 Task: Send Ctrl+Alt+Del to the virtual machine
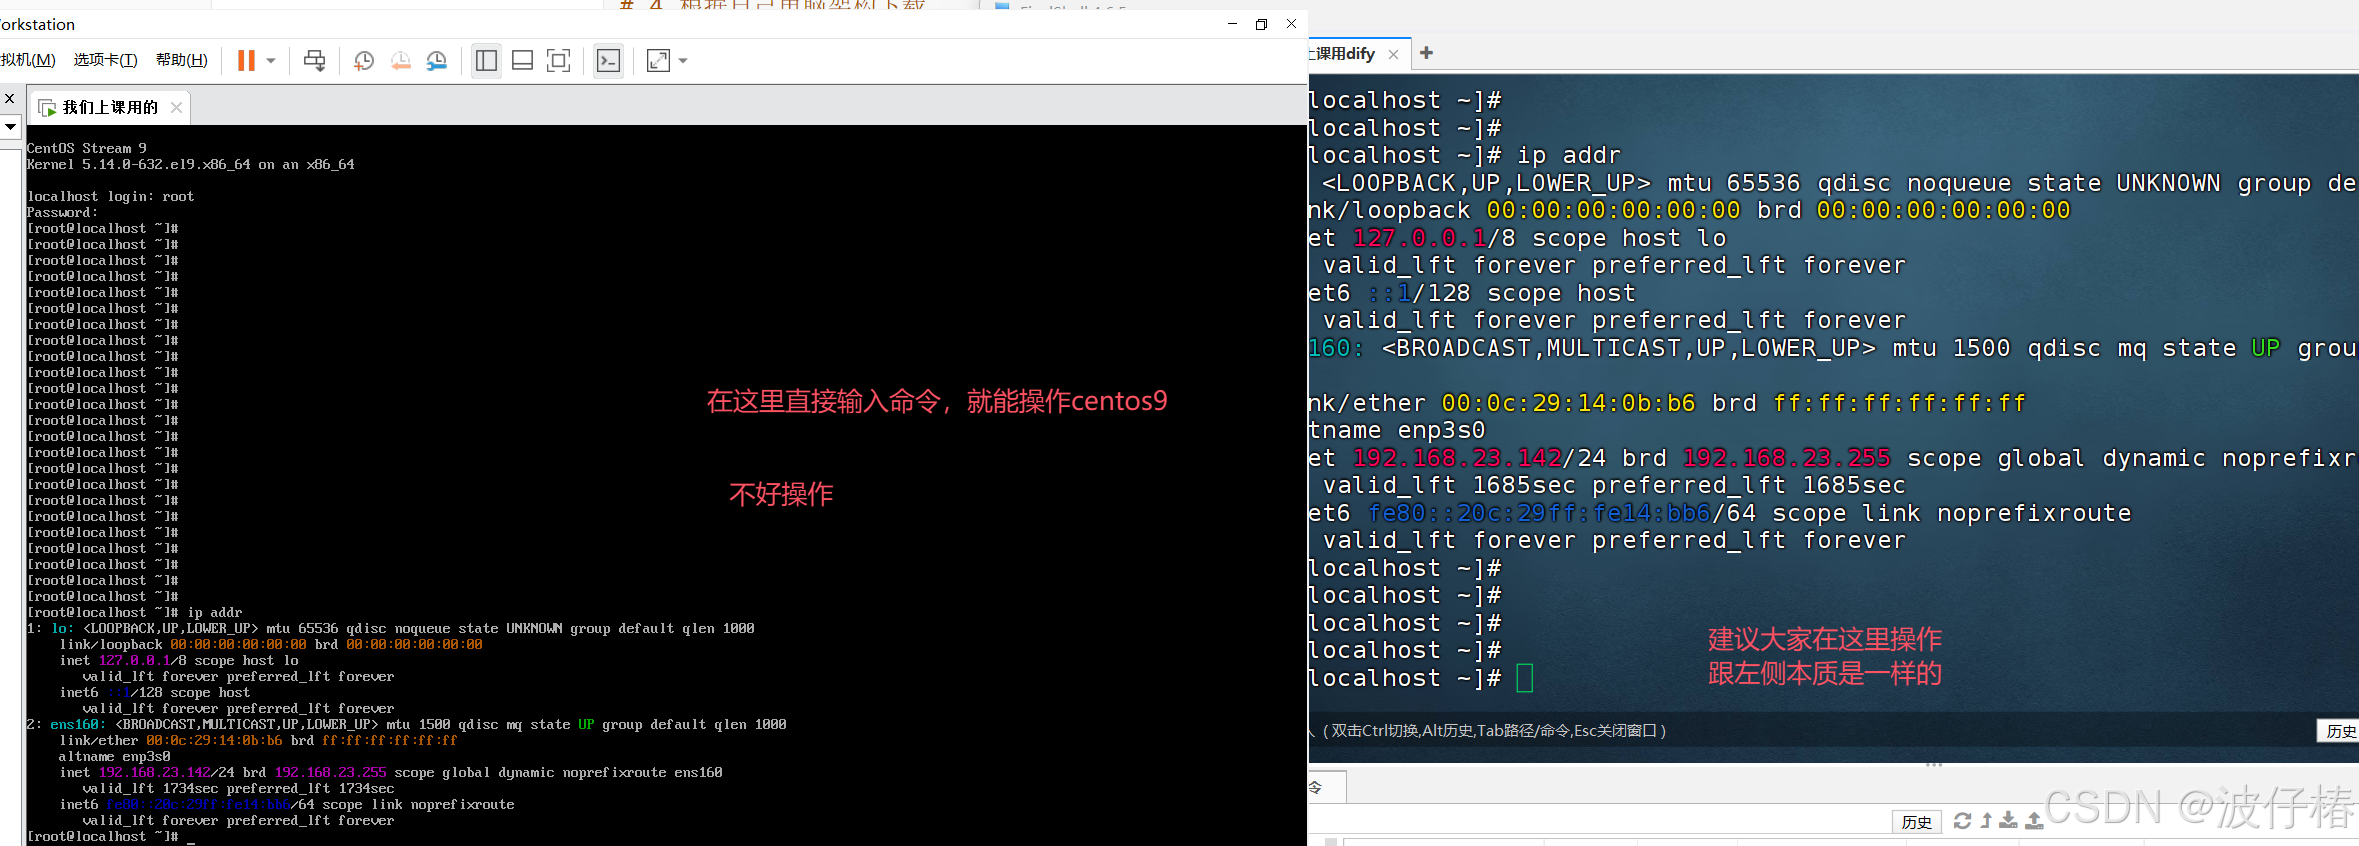314,61
